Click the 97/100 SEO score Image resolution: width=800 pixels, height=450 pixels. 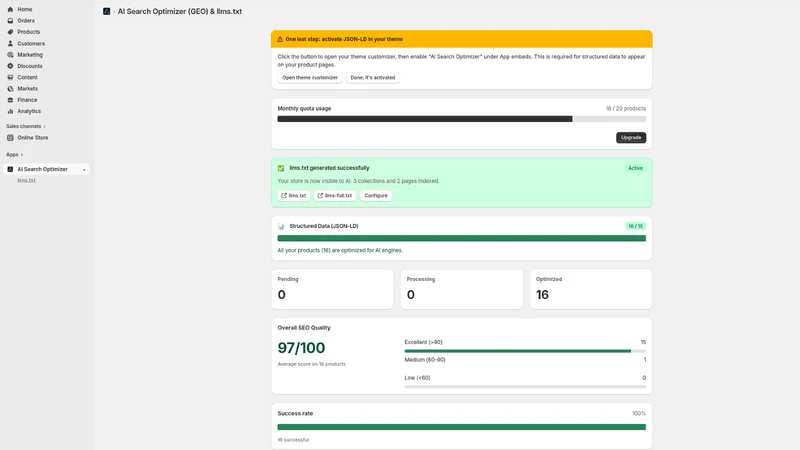click(x=301, y=348)
